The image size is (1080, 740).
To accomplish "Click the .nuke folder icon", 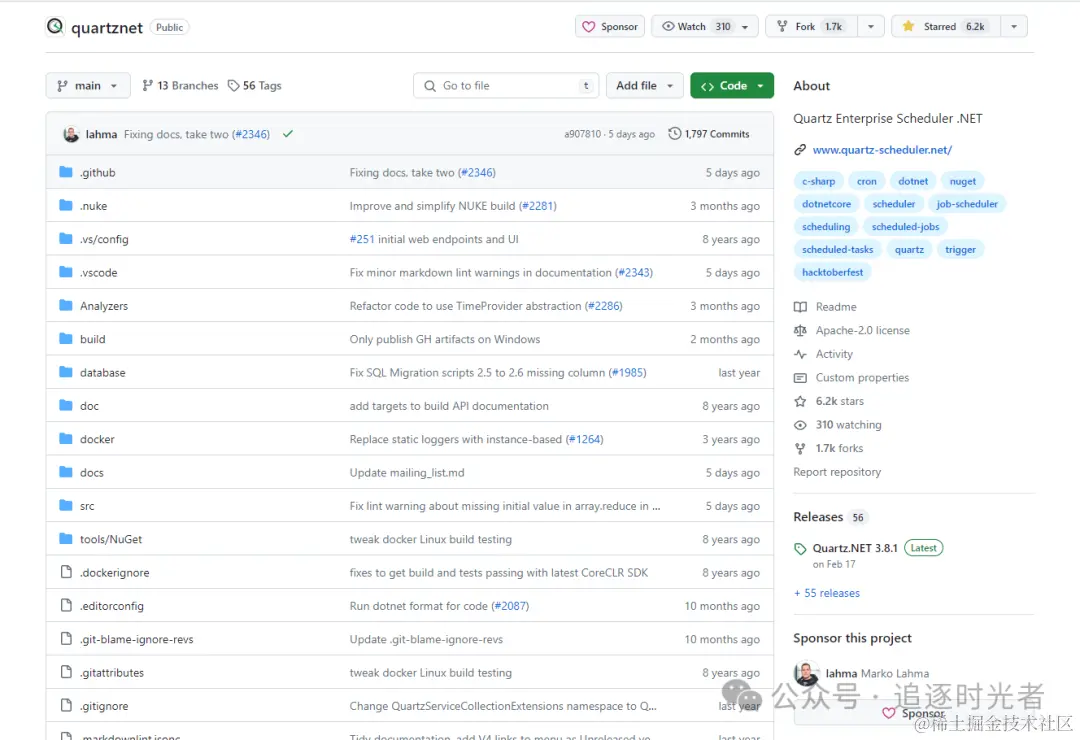I will [x=65, y=205].
